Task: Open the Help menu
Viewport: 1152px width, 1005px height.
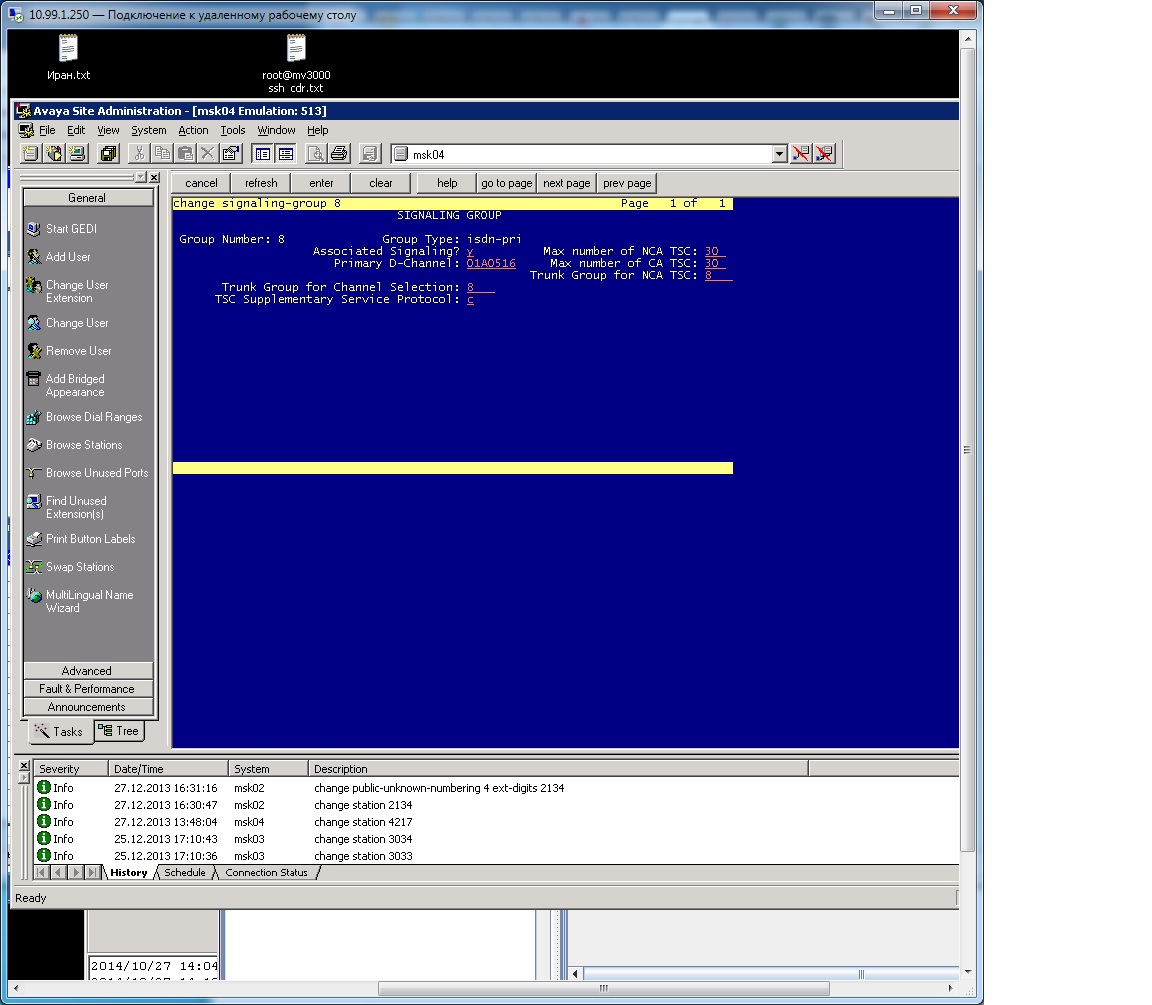Action: (317, 130)
